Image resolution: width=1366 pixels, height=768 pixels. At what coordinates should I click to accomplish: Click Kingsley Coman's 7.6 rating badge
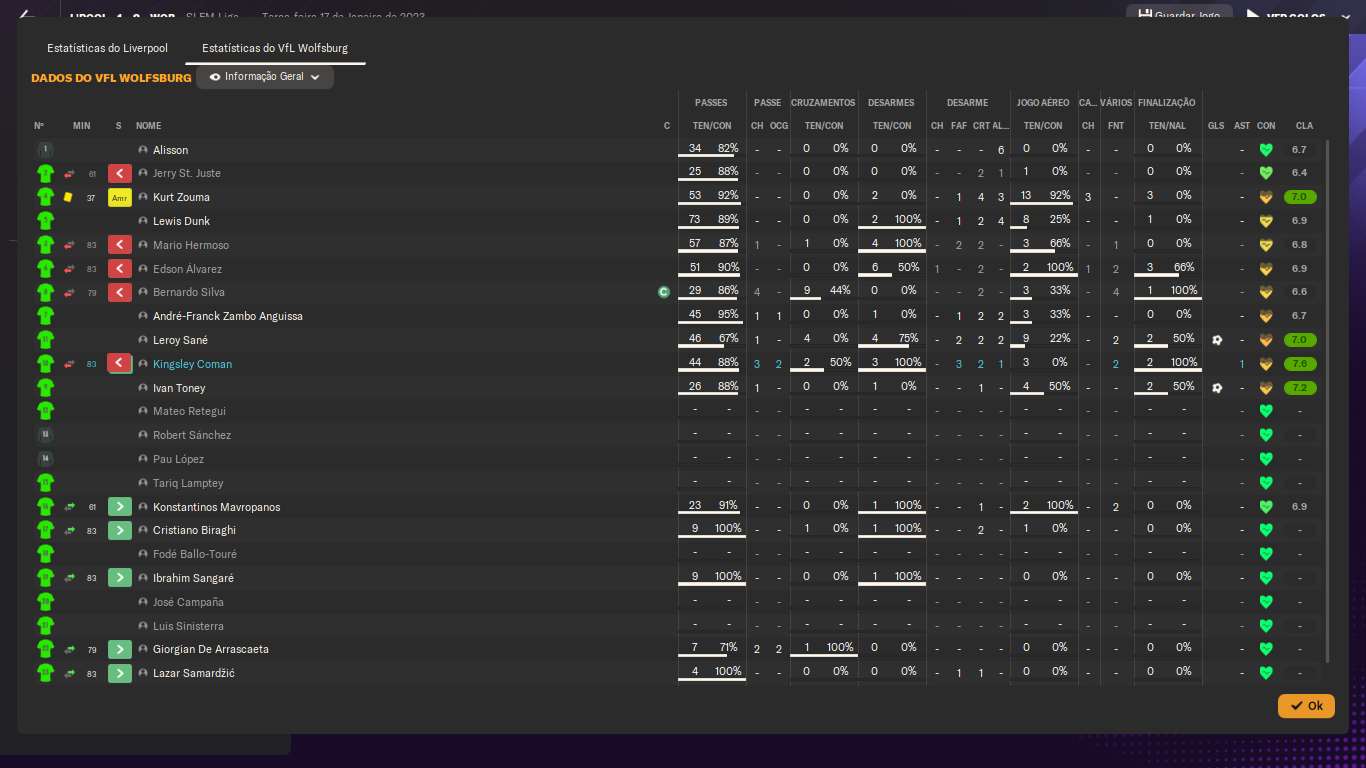(1300, 364)
